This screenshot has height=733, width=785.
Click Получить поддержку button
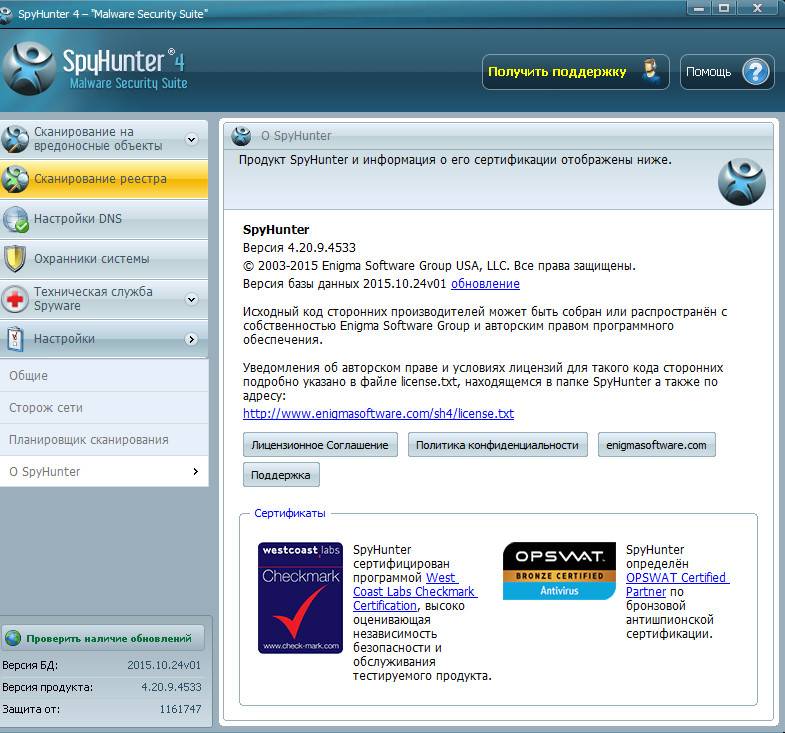(576, 72)
